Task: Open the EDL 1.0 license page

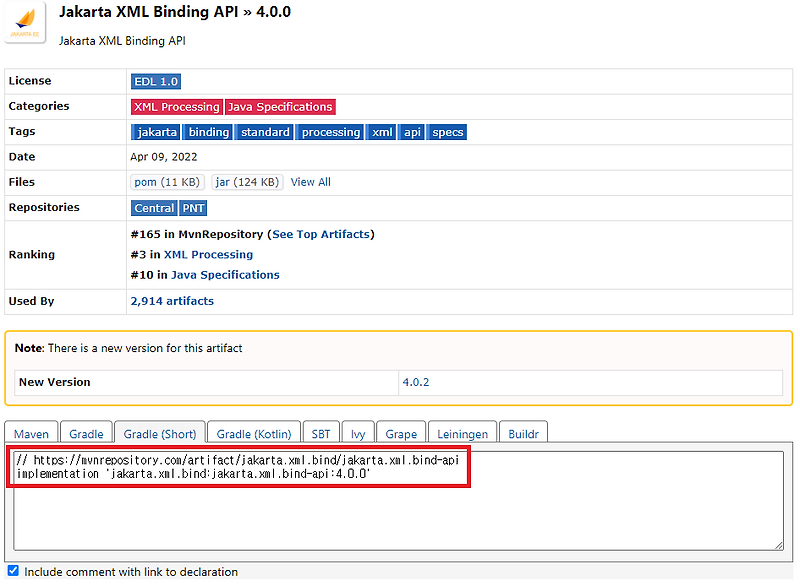Action: click(155, 81)
